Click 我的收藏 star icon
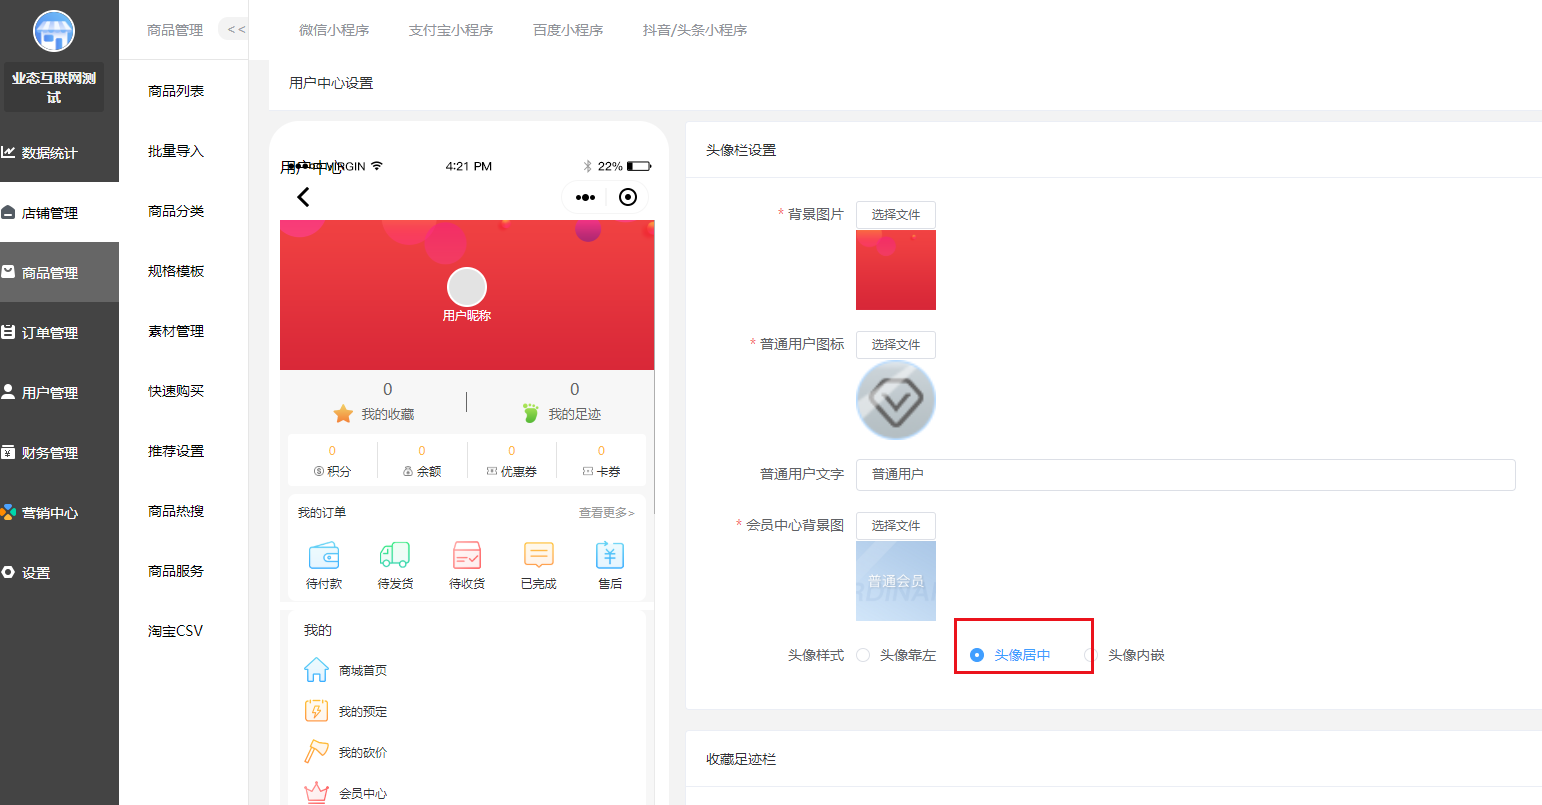 click(x=343, y=414)
